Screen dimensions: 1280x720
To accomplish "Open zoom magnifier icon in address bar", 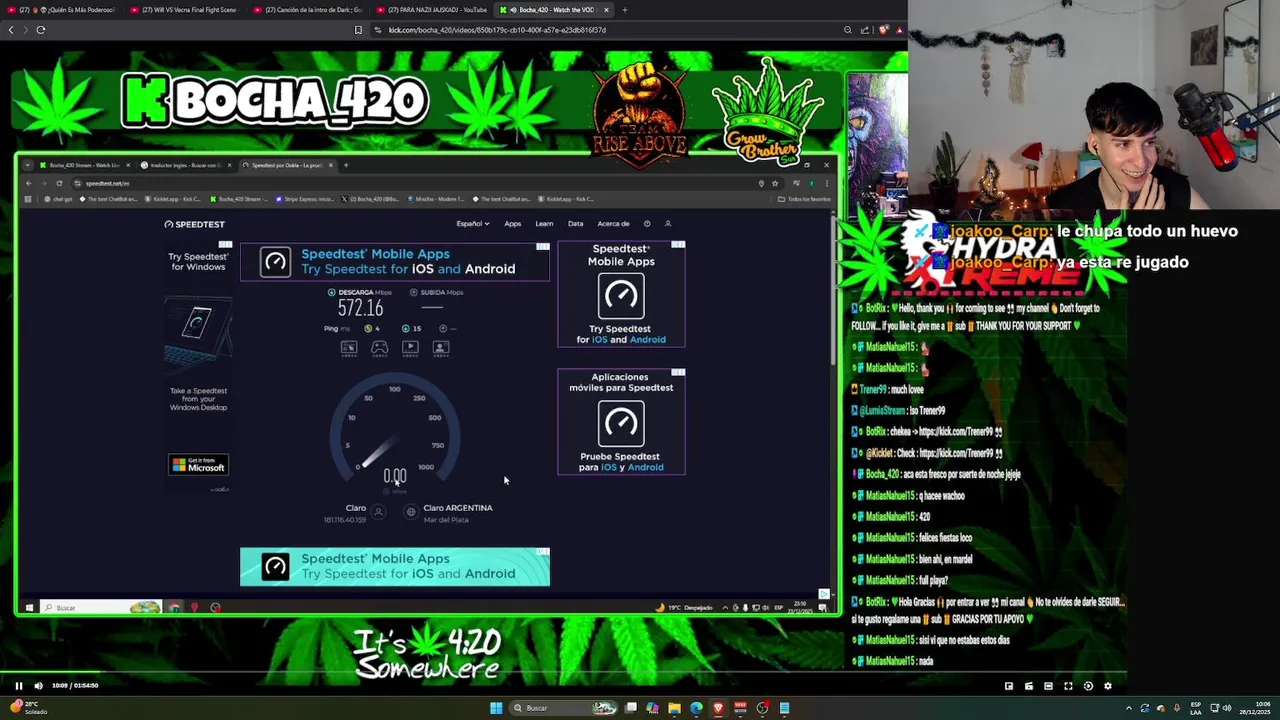I will click(848, 30).
